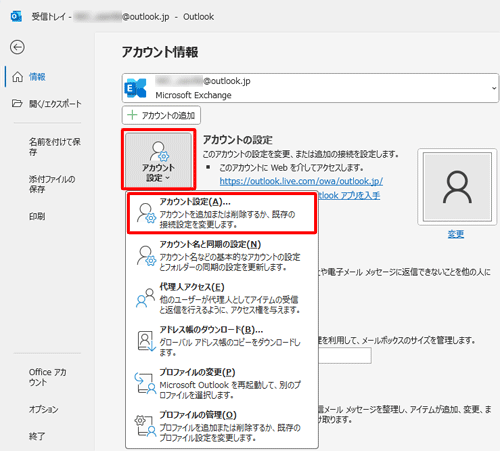Viewport: 500px width, 451px height.
Task: Expand the account selector dropdown
Action: coord(494,88)
